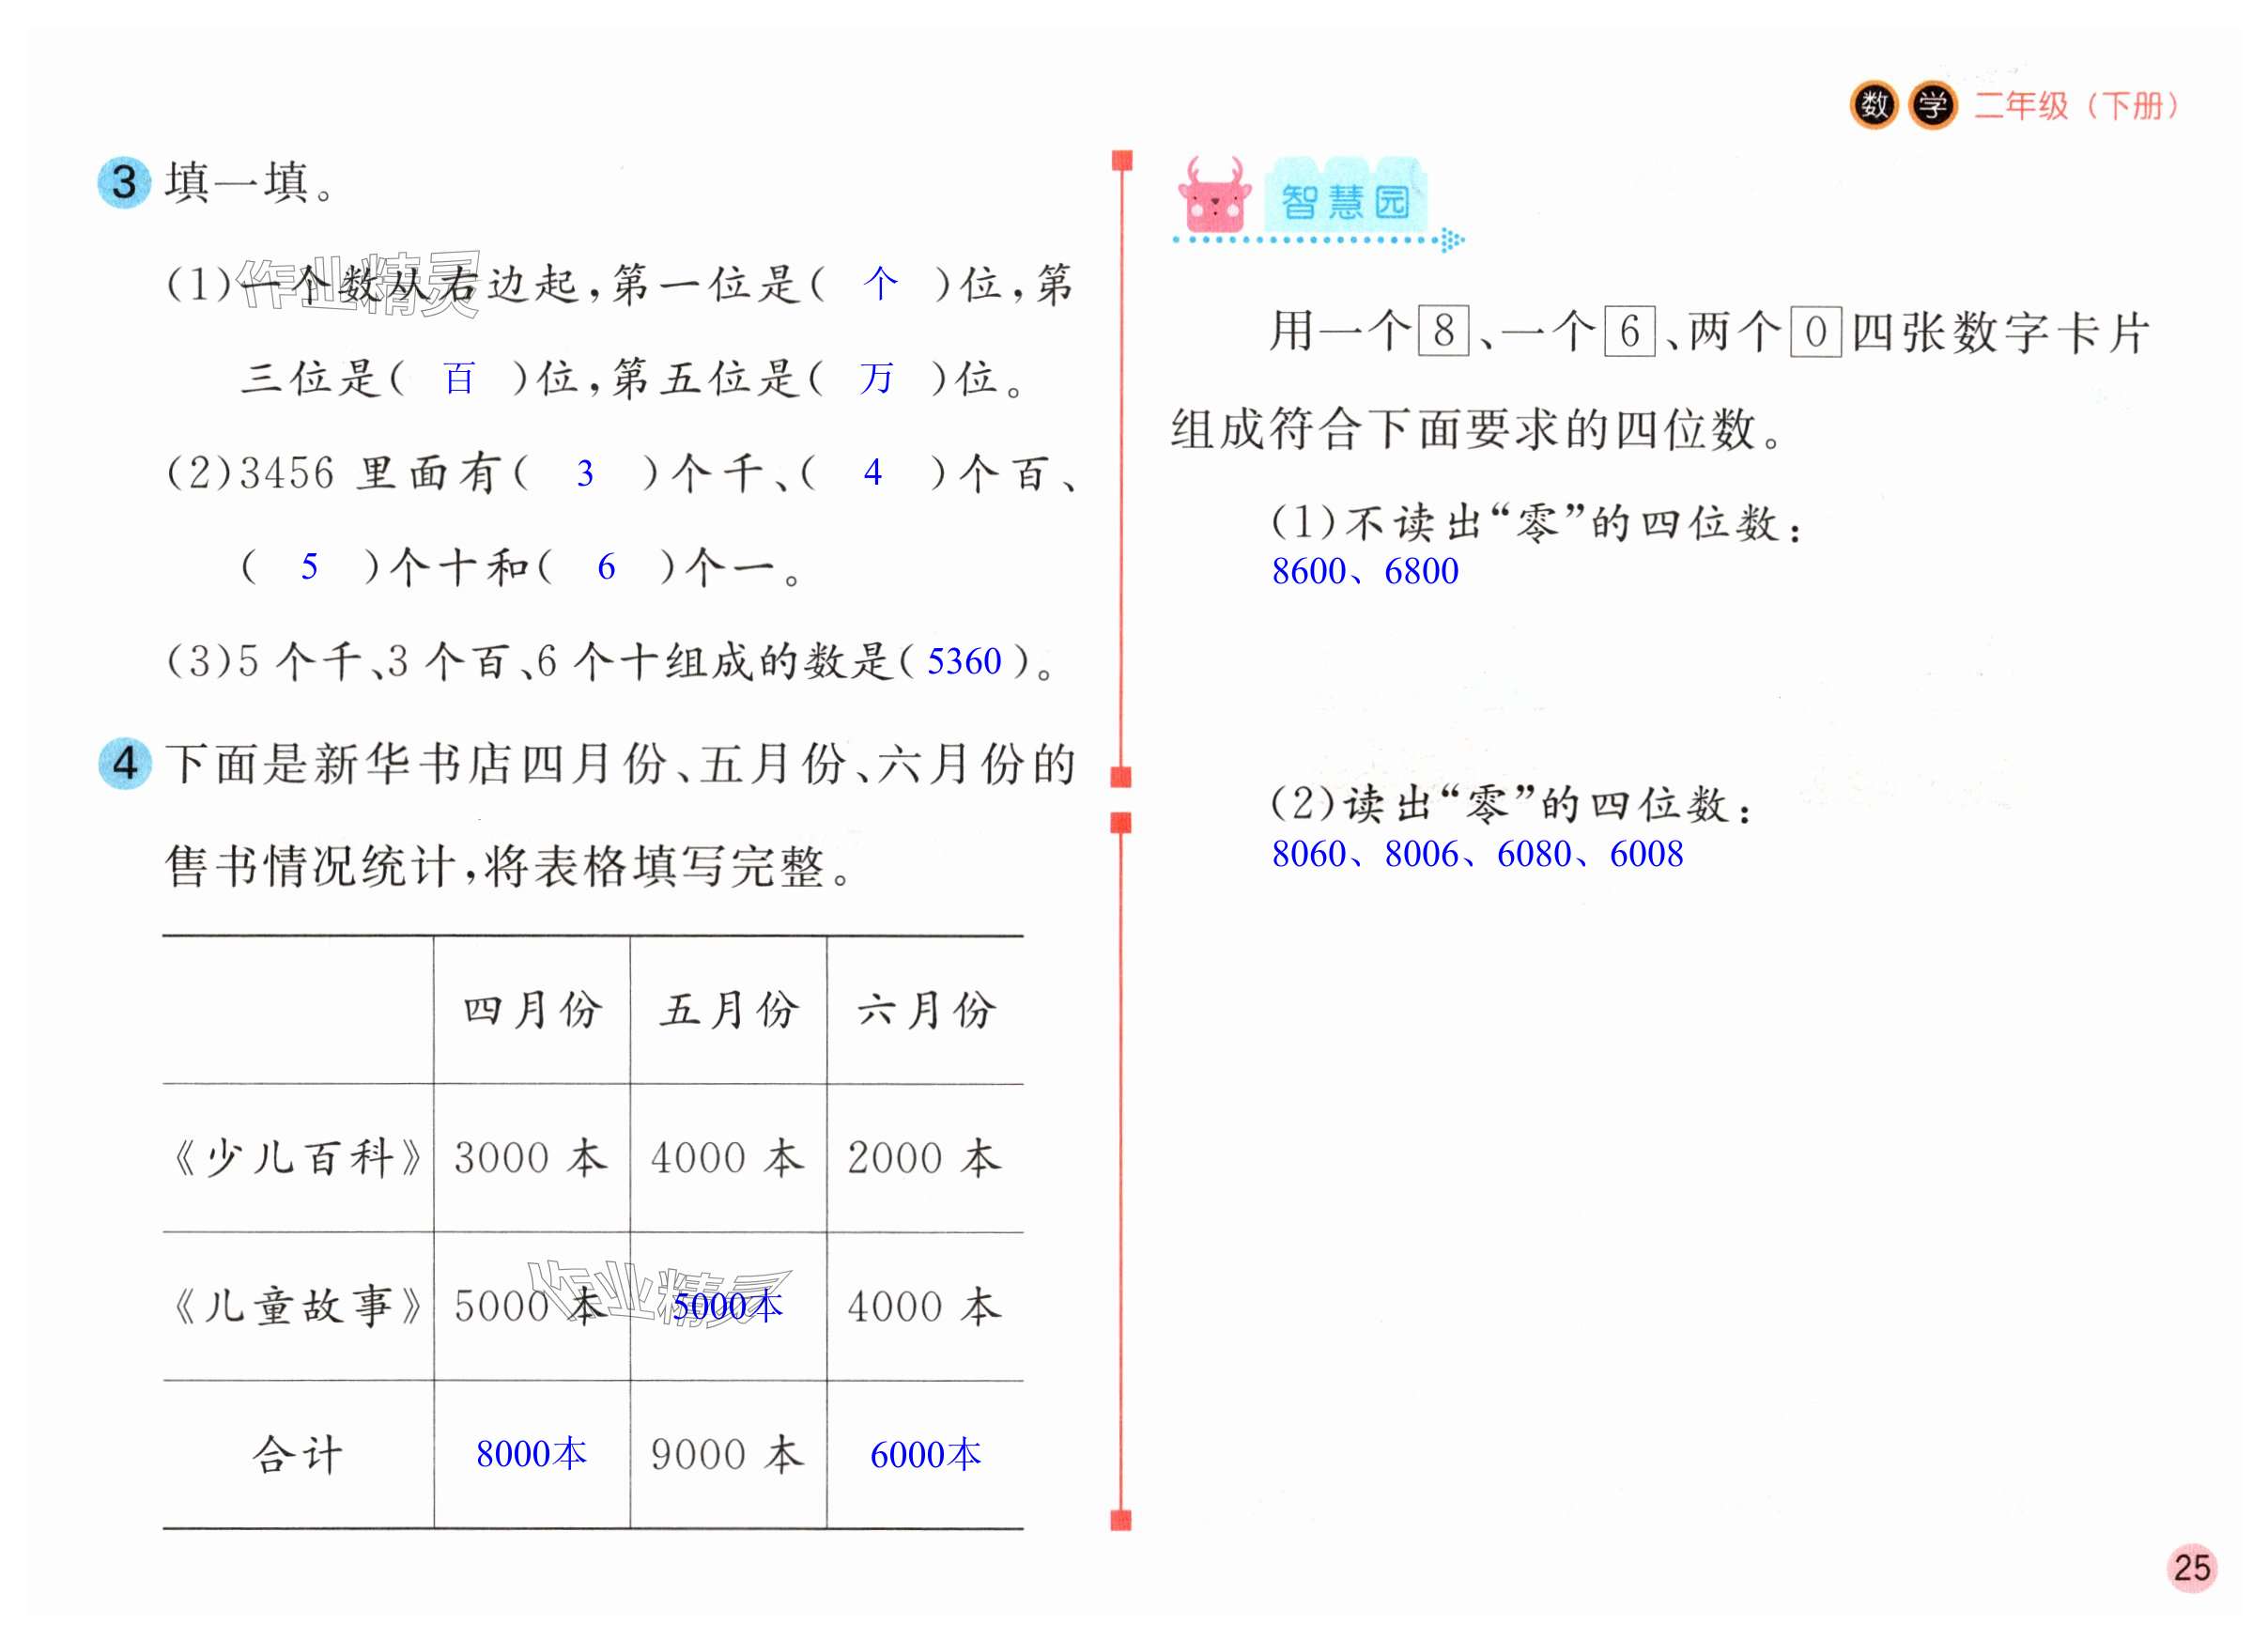Click the pink page number 25 badge
2268x1640 pixels.
click(2191, 1567)
